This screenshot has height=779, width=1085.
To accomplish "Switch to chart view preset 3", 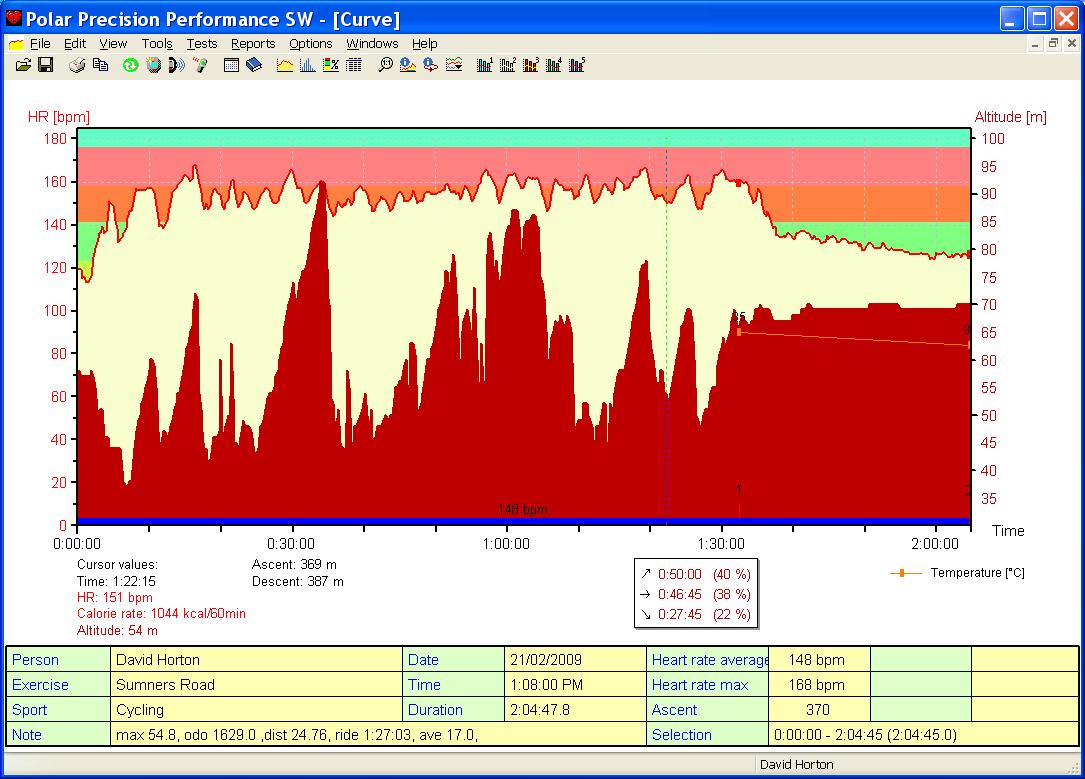I will point(532,64).
